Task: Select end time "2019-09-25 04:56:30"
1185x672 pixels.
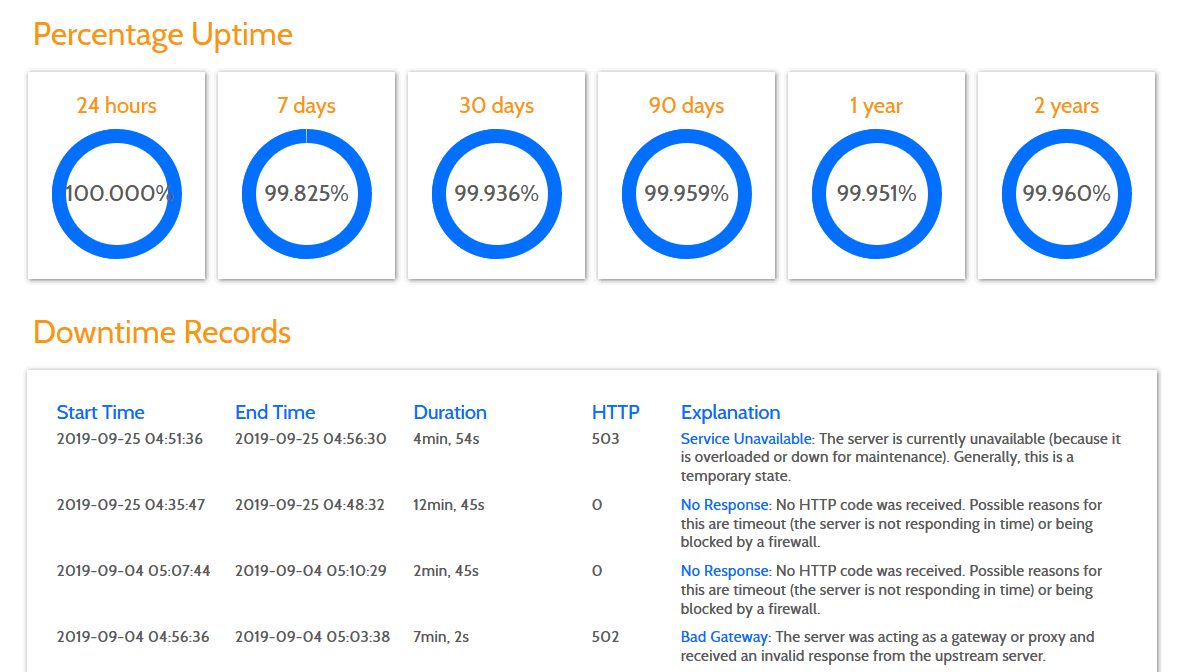Action: coord(311,438)
